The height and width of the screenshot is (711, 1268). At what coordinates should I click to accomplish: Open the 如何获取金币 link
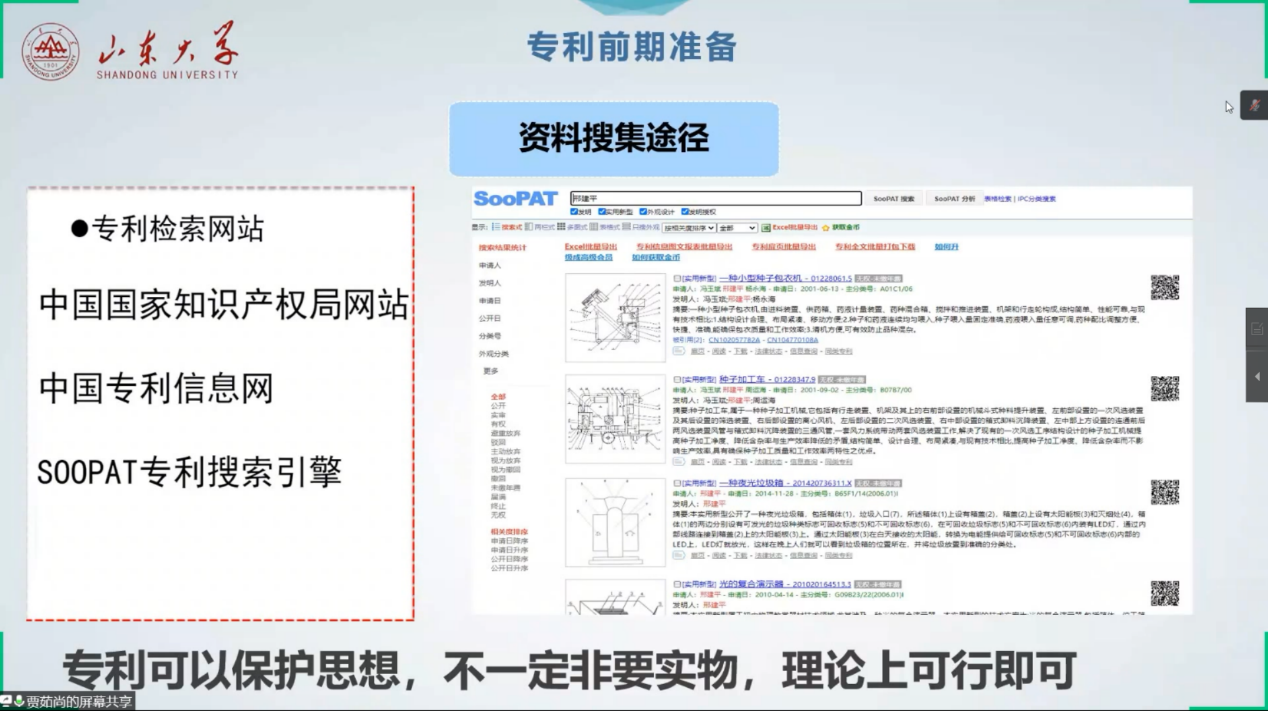[x=658, y=257]
